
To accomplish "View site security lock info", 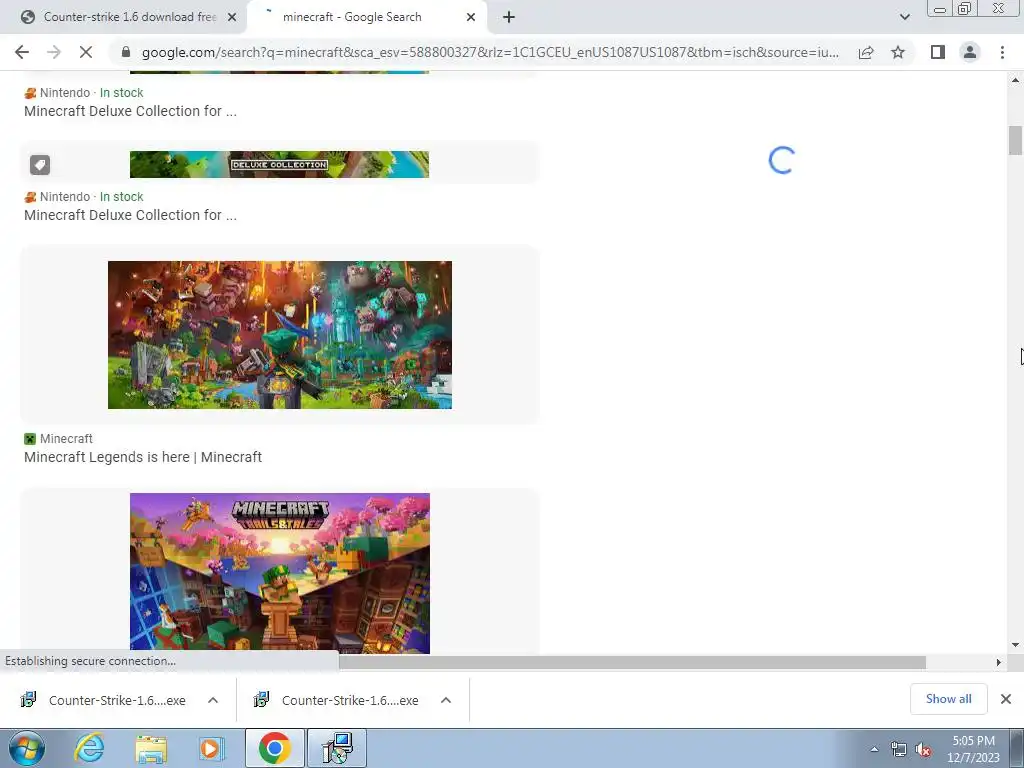I will [x=126, y=52].
